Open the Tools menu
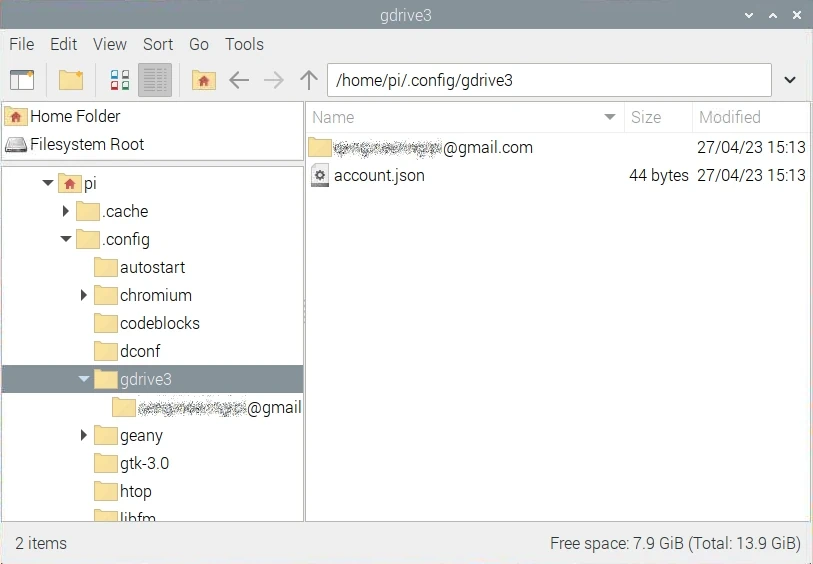The width and height of the screenshot is (813, 564). click(244, 44)
